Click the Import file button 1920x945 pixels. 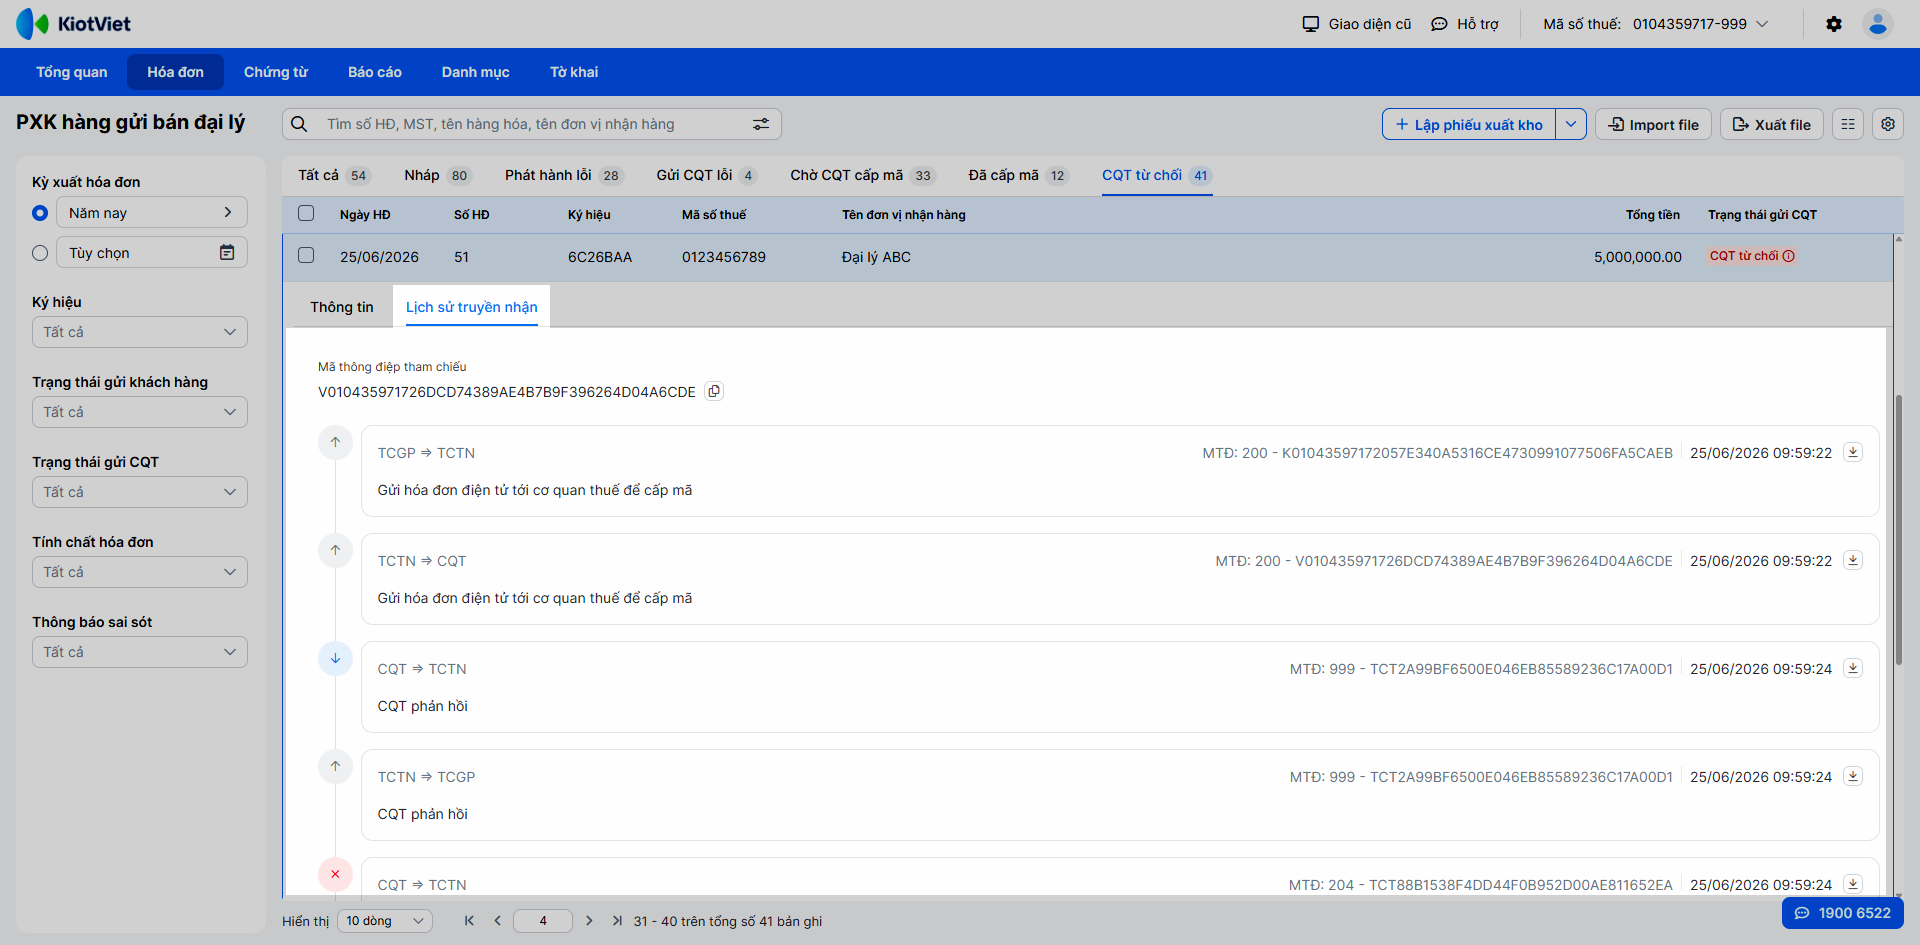point(1653,124)
